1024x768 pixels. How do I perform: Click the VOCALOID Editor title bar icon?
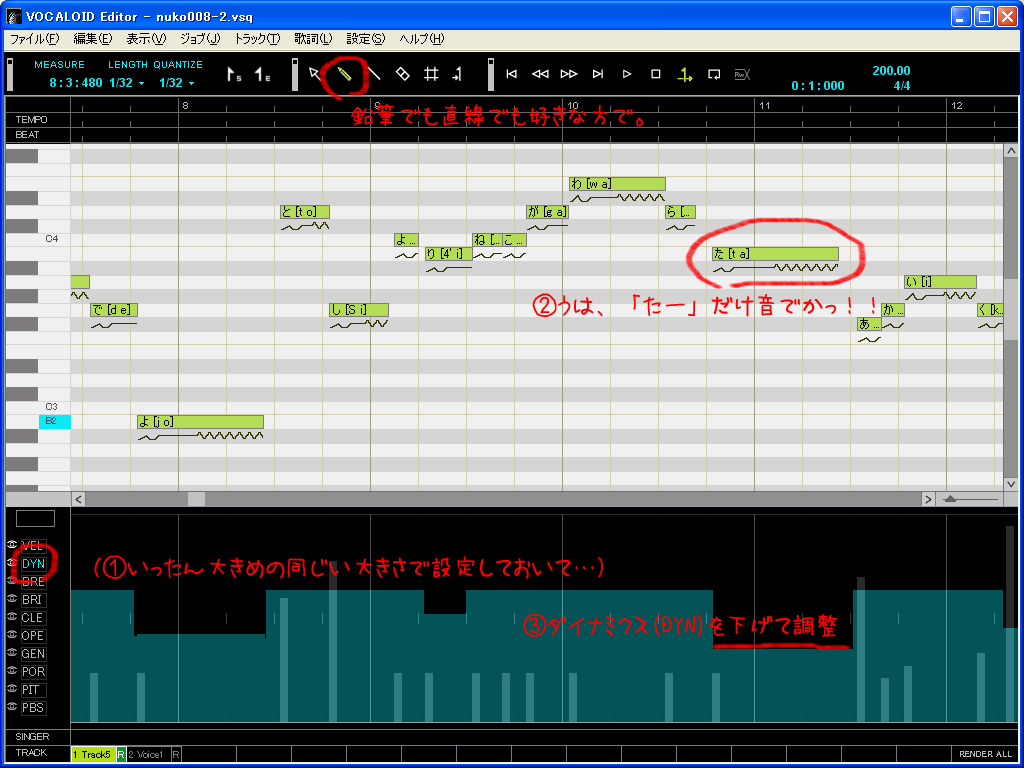(x=14, y=16)
